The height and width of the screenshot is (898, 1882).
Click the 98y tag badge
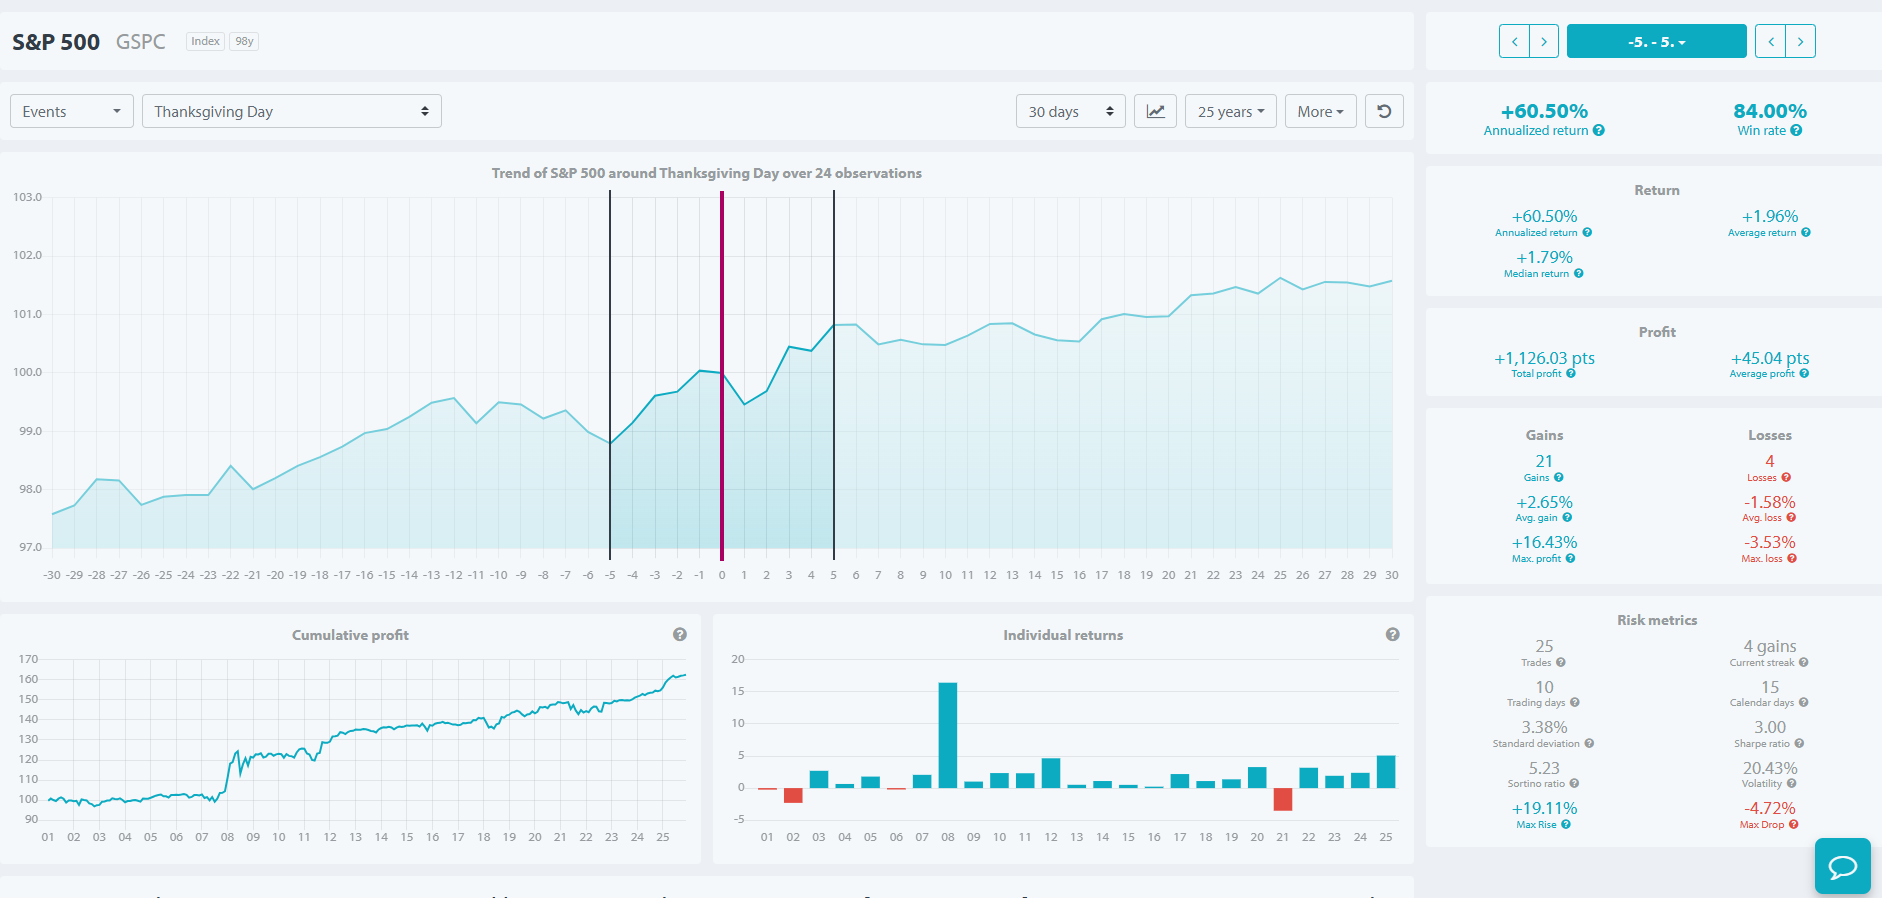pos(244,41)
